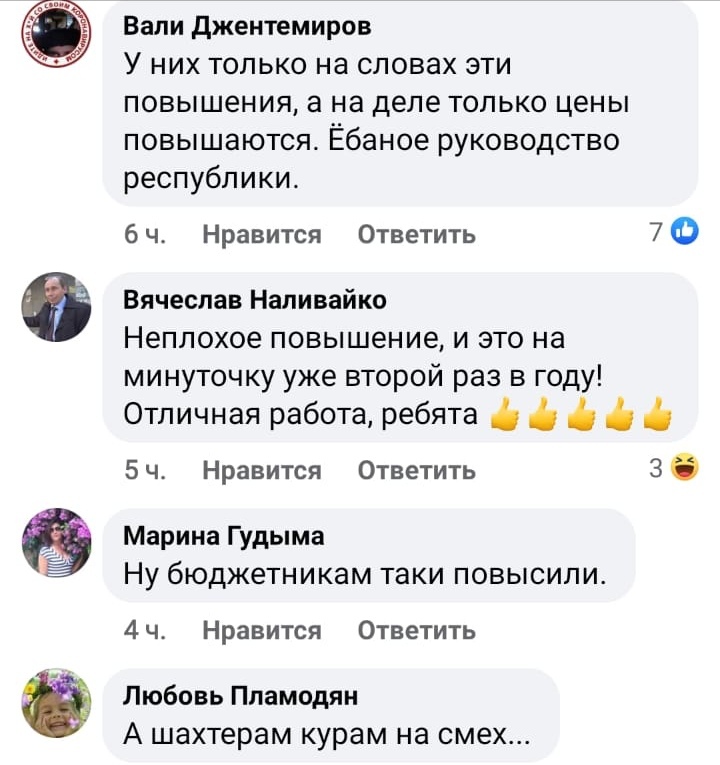Click the blue like reaction icon

point(685,231)
